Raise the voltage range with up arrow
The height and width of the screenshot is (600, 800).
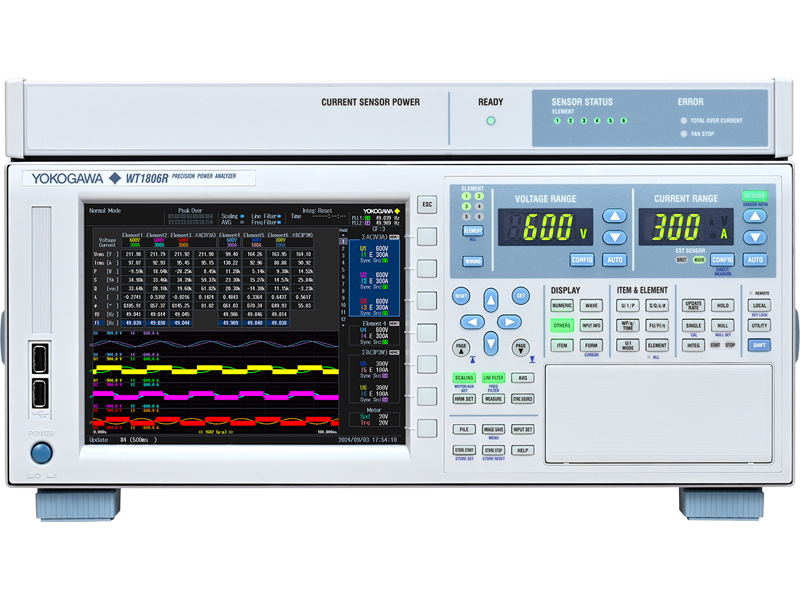coord(614,216)
